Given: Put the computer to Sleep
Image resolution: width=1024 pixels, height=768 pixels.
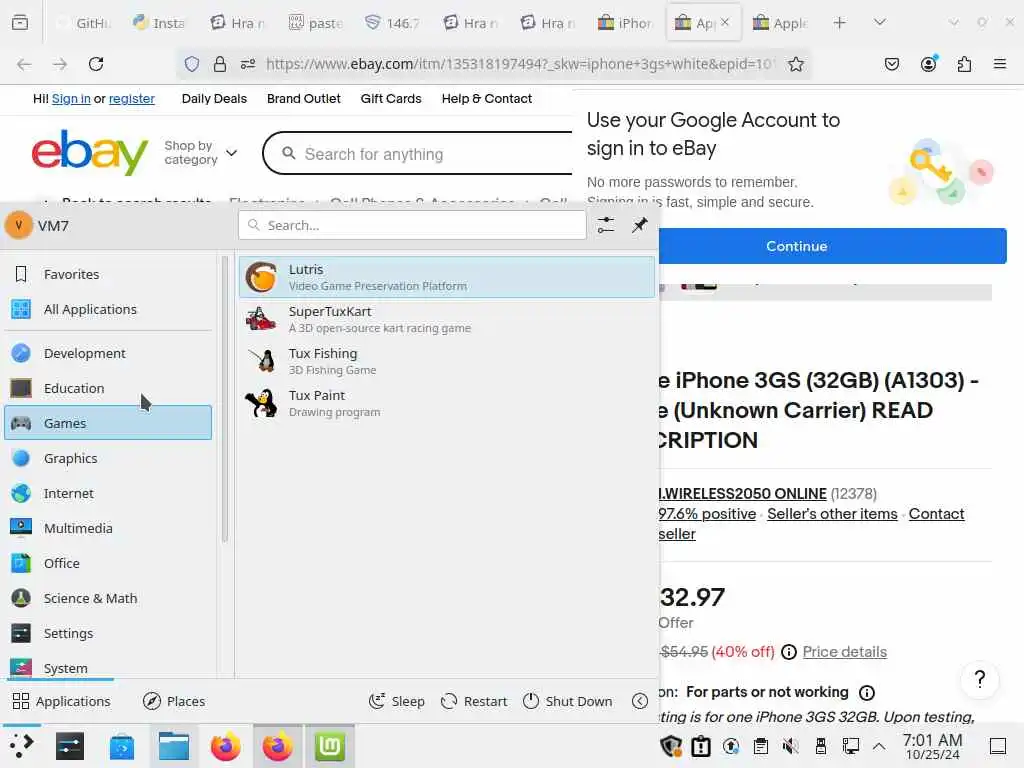Looking at the screenshot, I should pos(396,701).
